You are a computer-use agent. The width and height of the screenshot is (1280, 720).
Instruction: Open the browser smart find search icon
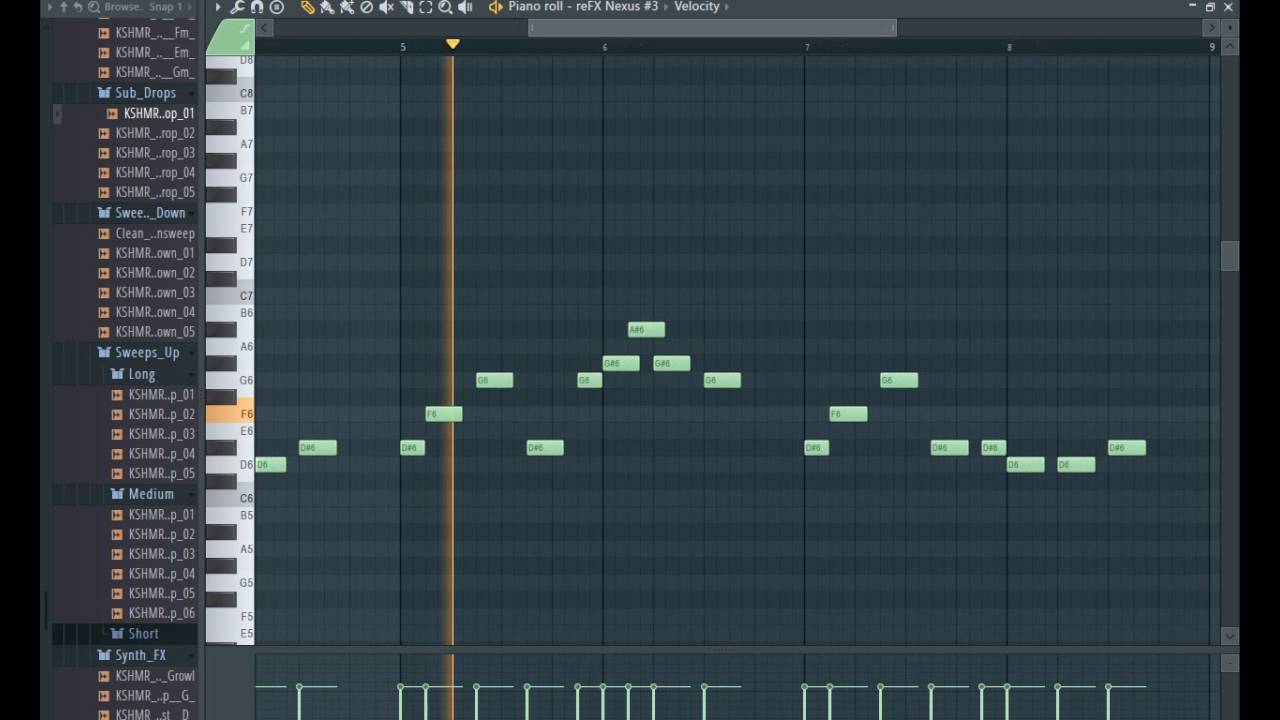(x=93, y=7)
